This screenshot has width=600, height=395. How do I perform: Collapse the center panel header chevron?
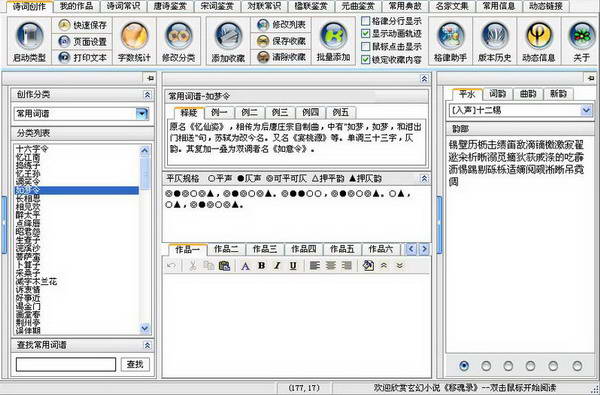point(424,79)
